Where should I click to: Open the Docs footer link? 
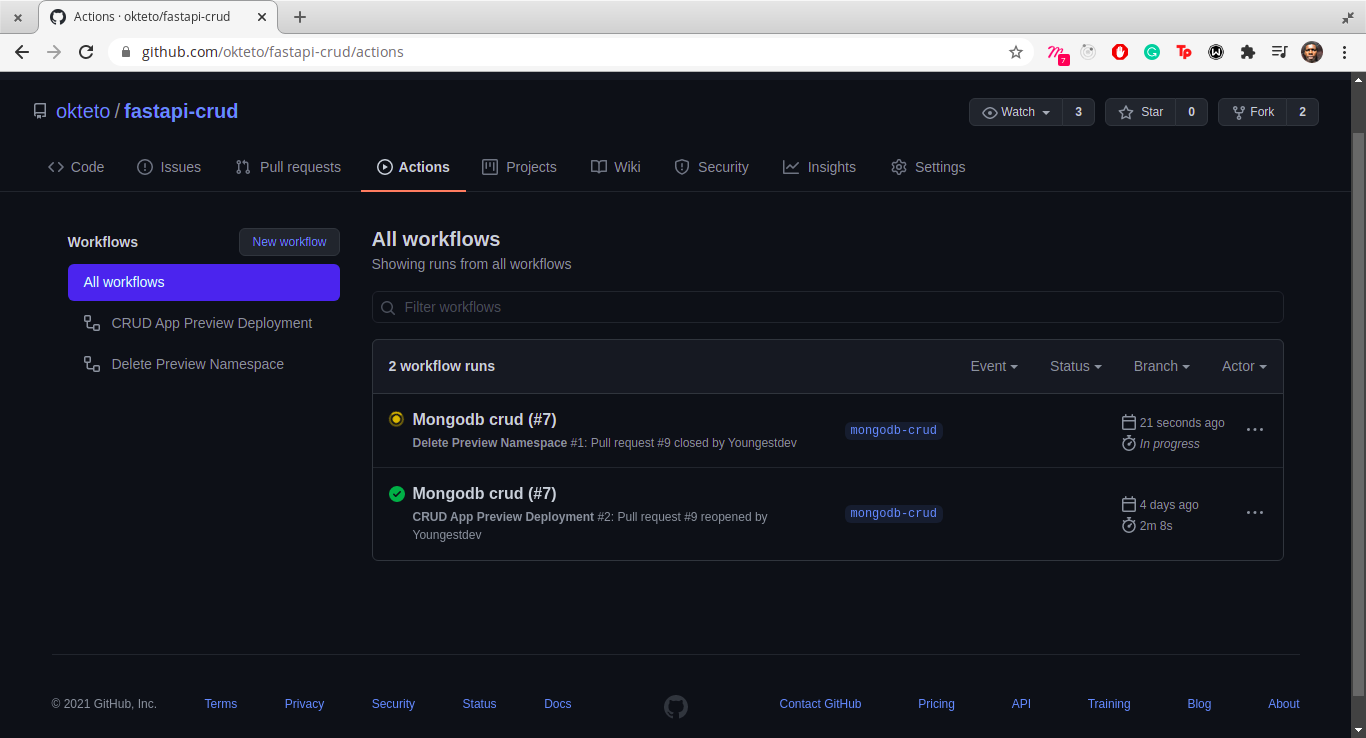tap(558, 704)
